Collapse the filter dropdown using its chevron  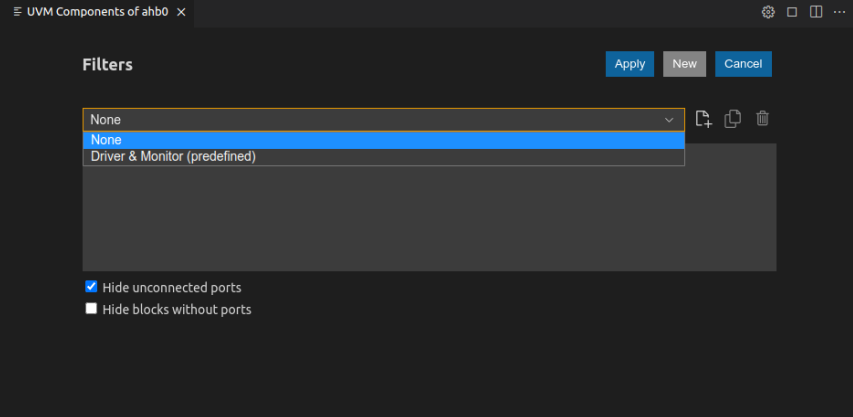[x=670, y=120]
